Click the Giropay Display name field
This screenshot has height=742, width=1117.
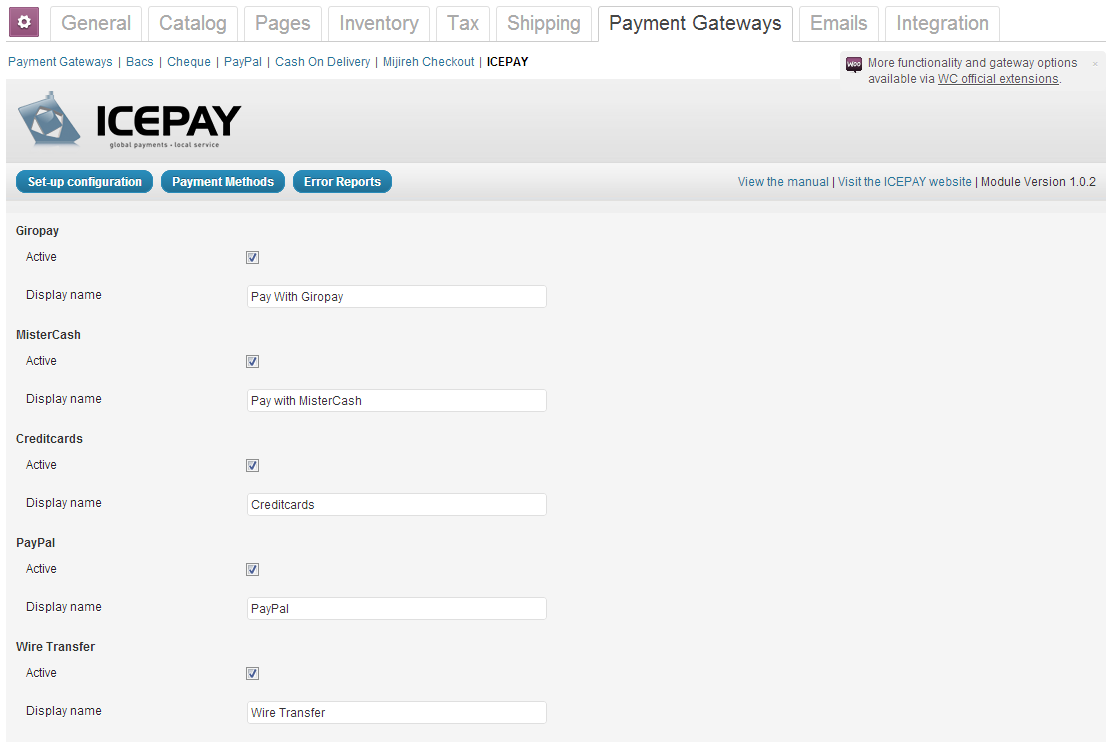pos(397,296)
